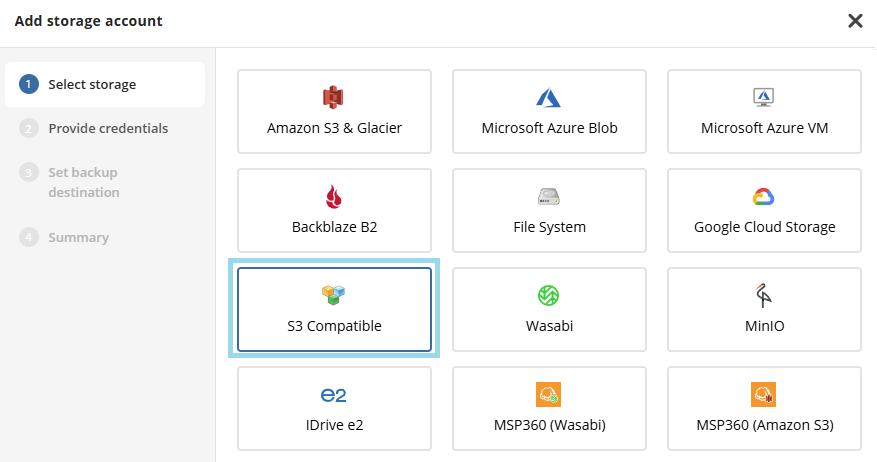Go to Provide credentials step
Image resolution: width=877 pixels, height=462 pixels.
click(108, 128)
